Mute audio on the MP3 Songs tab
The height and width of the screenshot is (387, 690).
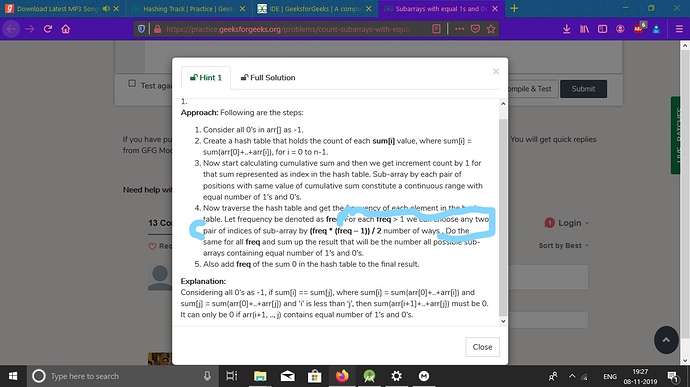[x=106, y=8]
